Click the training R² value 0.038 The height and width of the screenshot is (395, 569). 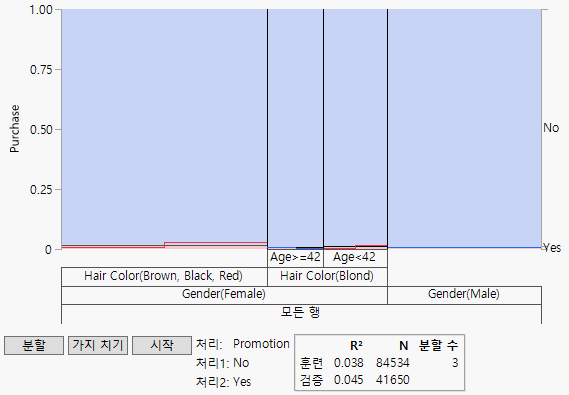coord(348,363)
